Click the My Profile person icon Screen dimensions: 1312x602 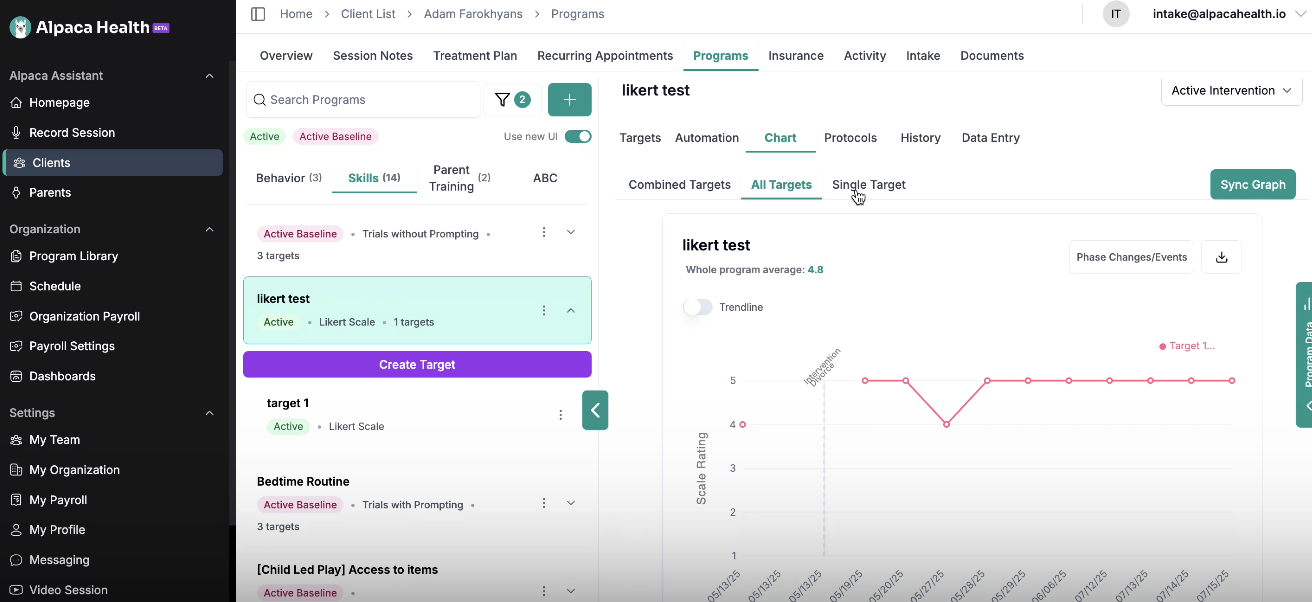[16, 530]
